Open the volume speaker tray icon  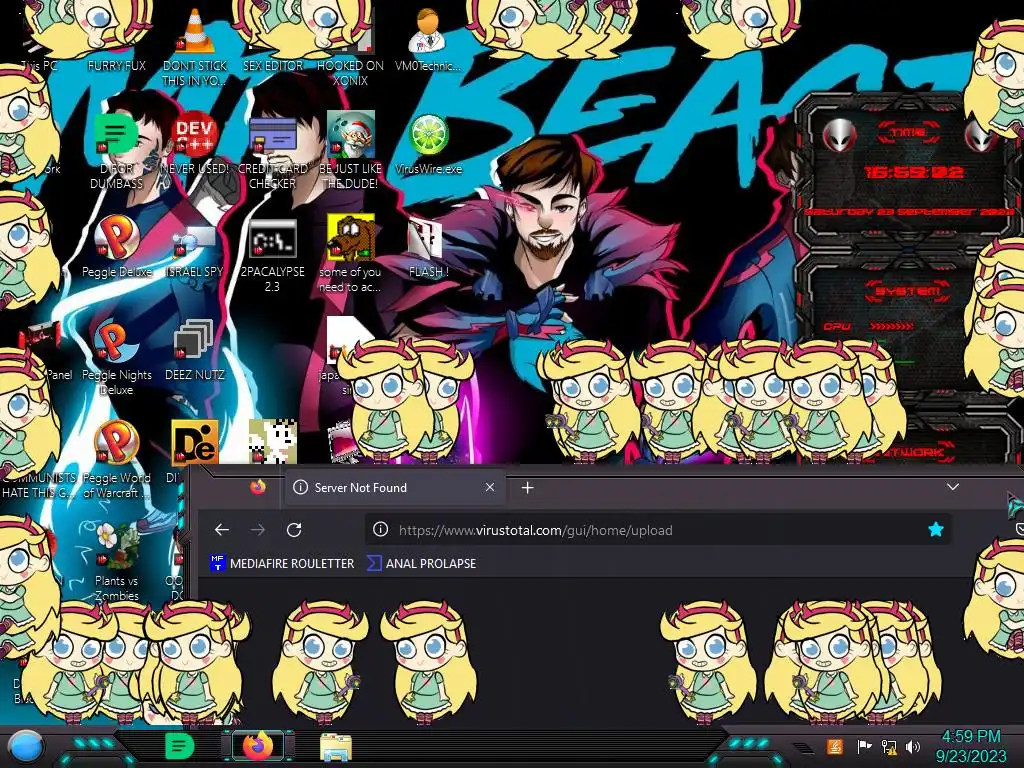point(914,746)
